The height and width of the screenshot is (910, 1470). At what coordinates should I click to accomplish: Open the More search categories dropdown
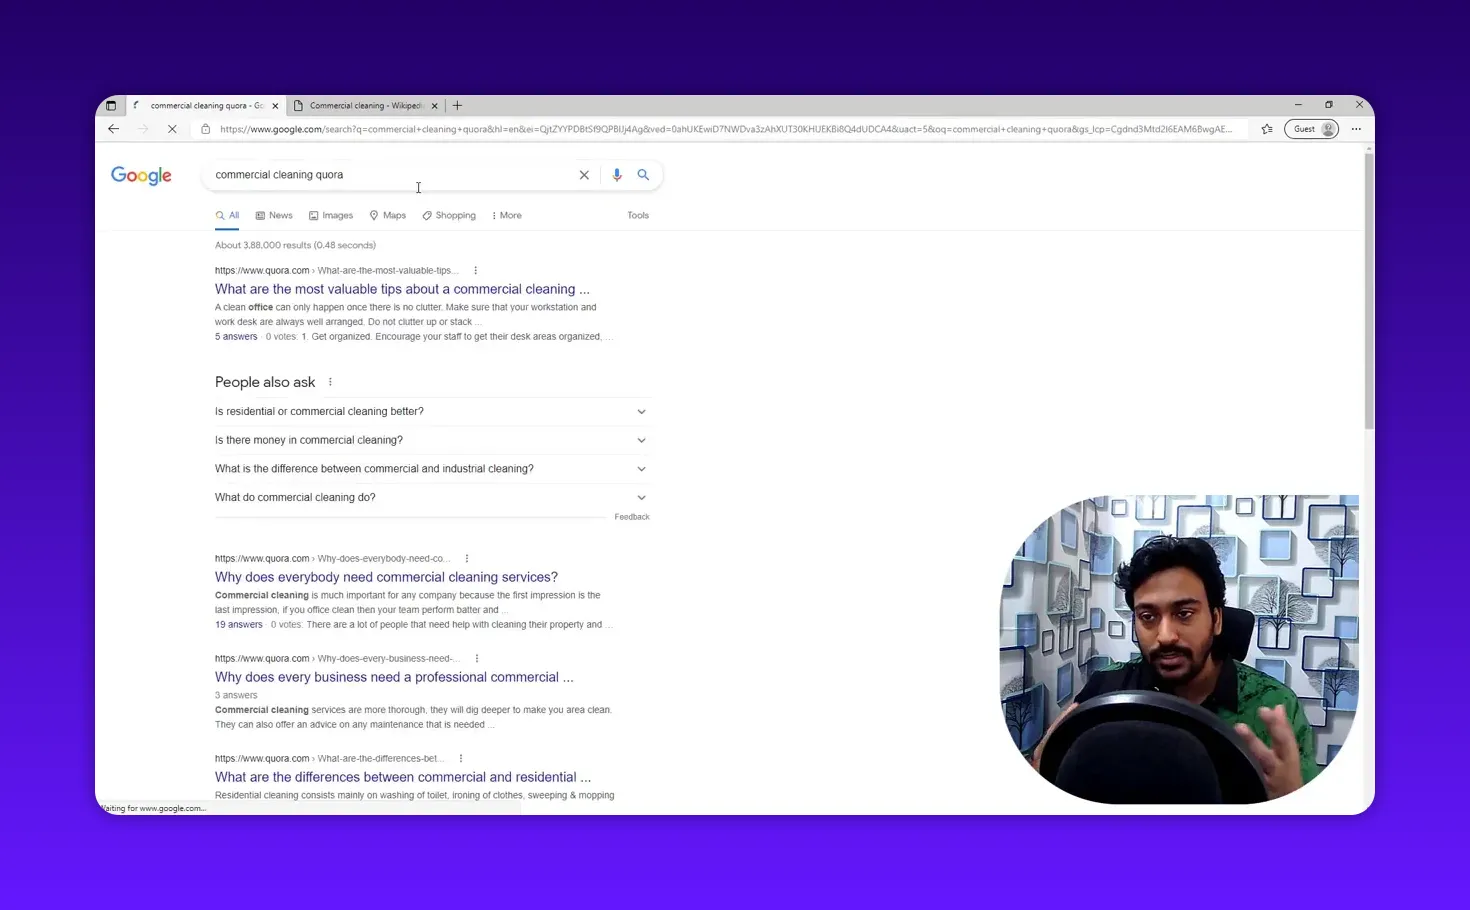tap(506, 215)
